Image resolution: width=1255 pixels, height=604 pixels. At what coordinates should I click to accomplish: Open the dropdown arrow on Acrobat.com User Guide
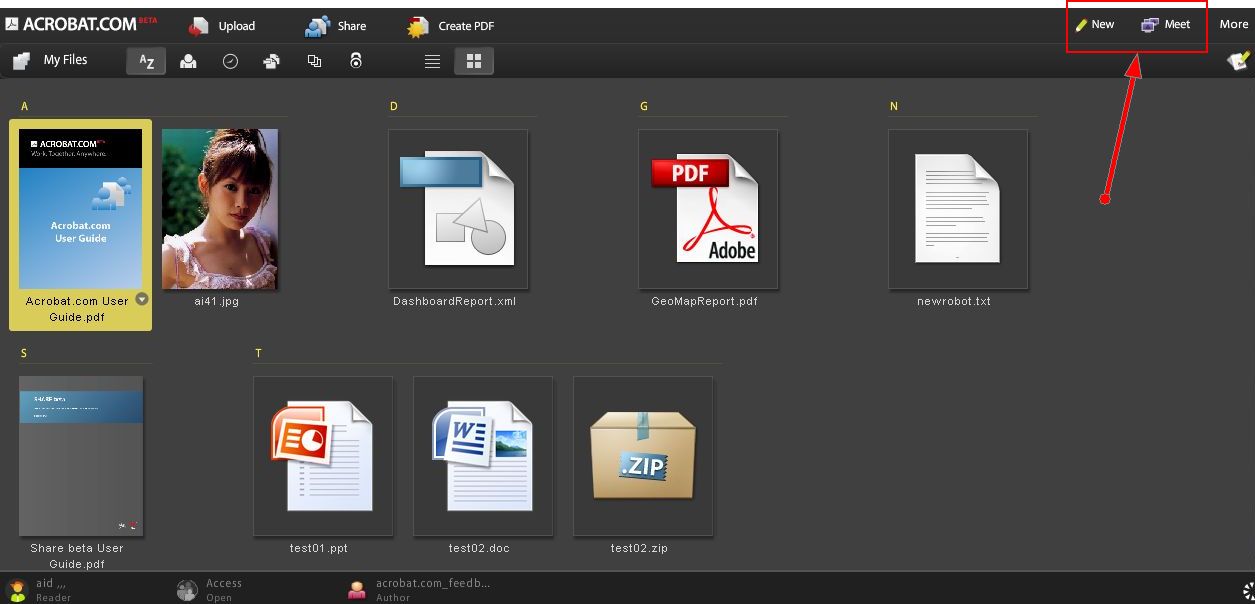point(142,298)
